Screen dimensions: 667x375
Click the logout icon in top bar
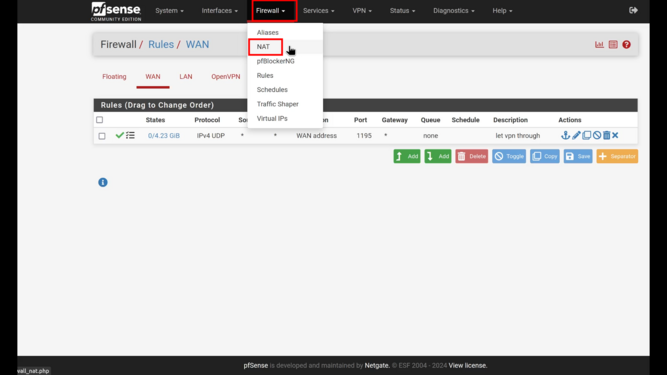633,10
